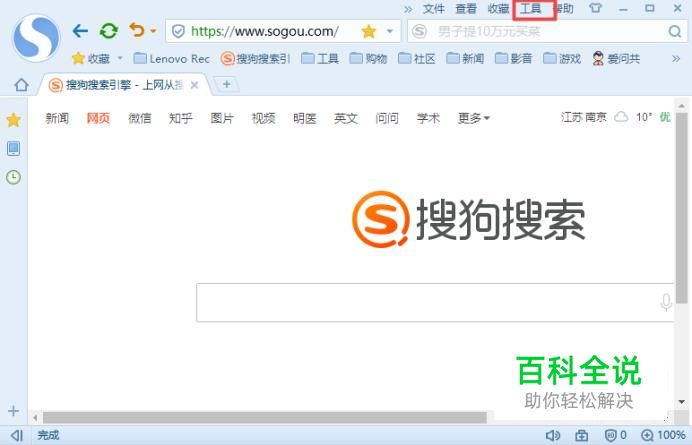The image size is (692, 445).
Task: Click the microphone voice search icon
Action: click(666, 302)
